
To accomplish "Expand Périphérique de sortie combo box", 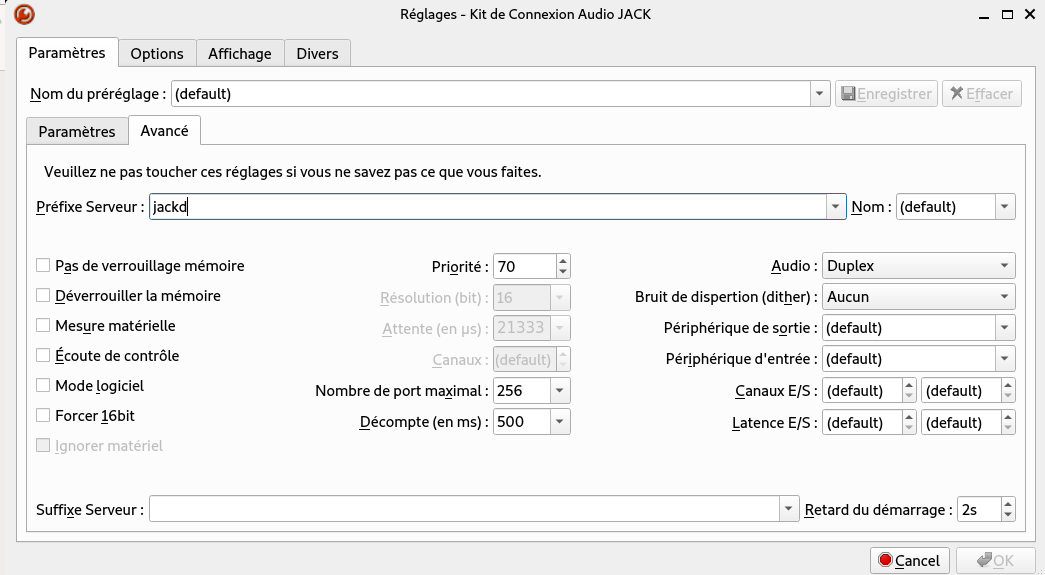I will tap(1005, 328).
